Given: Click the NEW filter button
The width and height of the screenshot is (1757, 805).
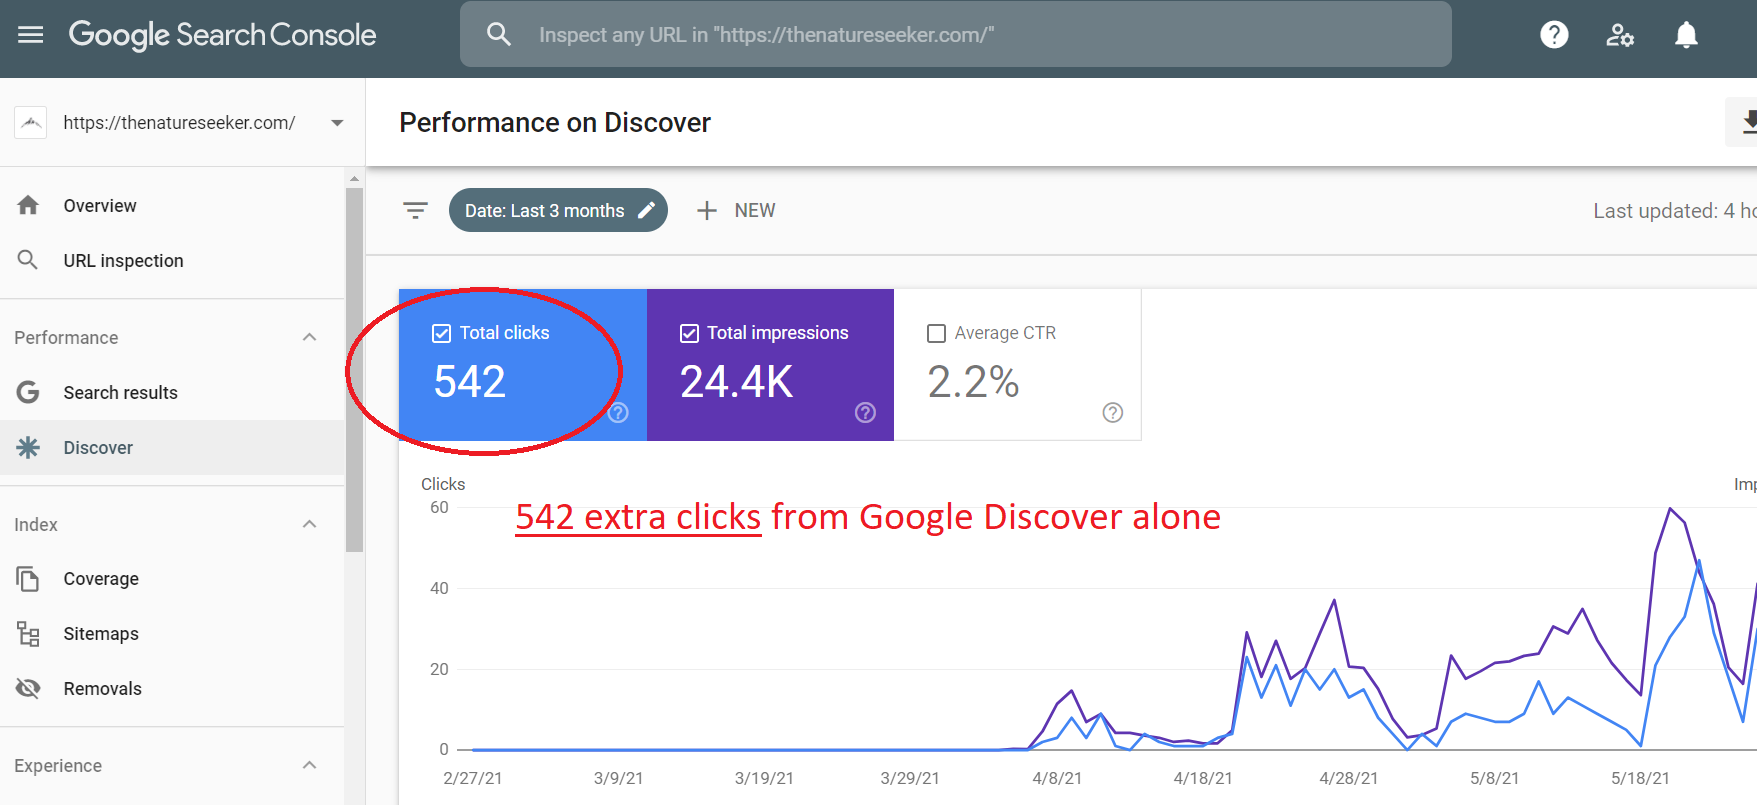Looking at the screenshot, I should tap(736, 210).
